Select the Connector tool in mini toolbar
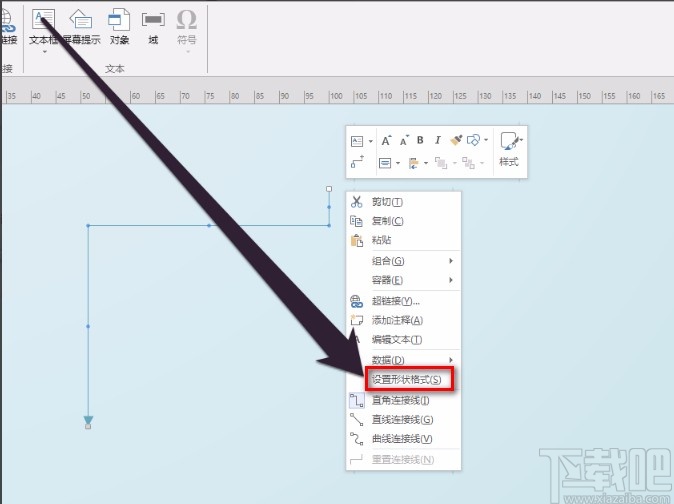The width and height of the screenshot is (674, 504). click(358, 162)
